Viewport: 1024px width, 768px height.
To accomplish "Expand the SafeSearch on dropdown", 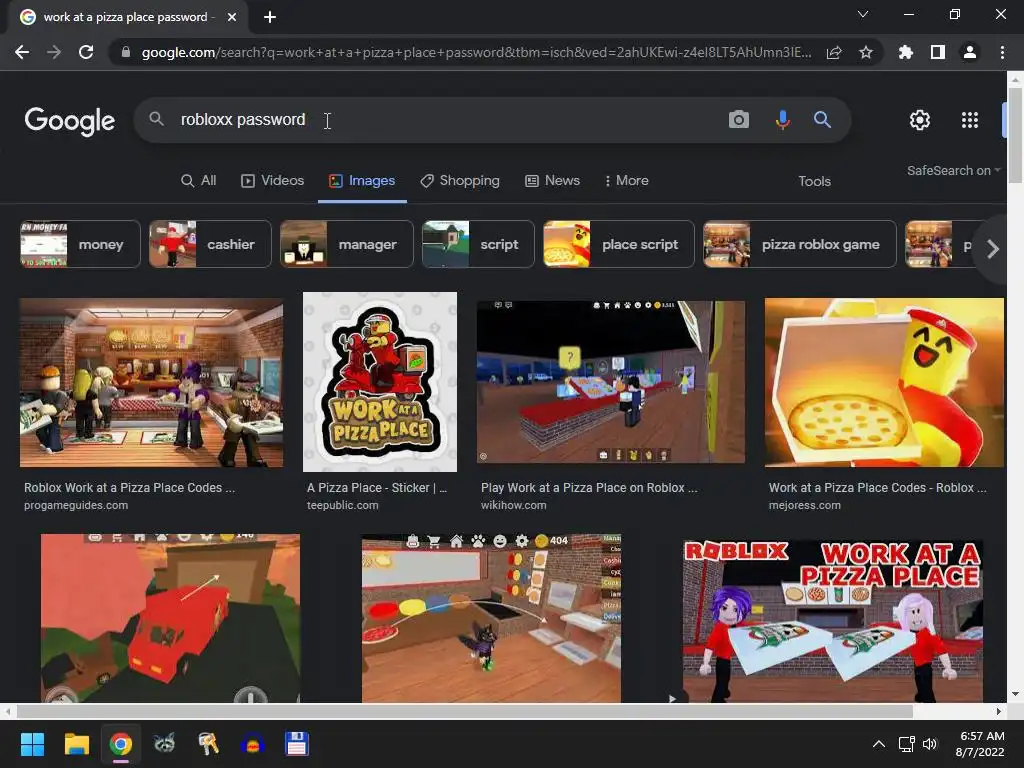I will pyautogui.click(x=953, y=170).
